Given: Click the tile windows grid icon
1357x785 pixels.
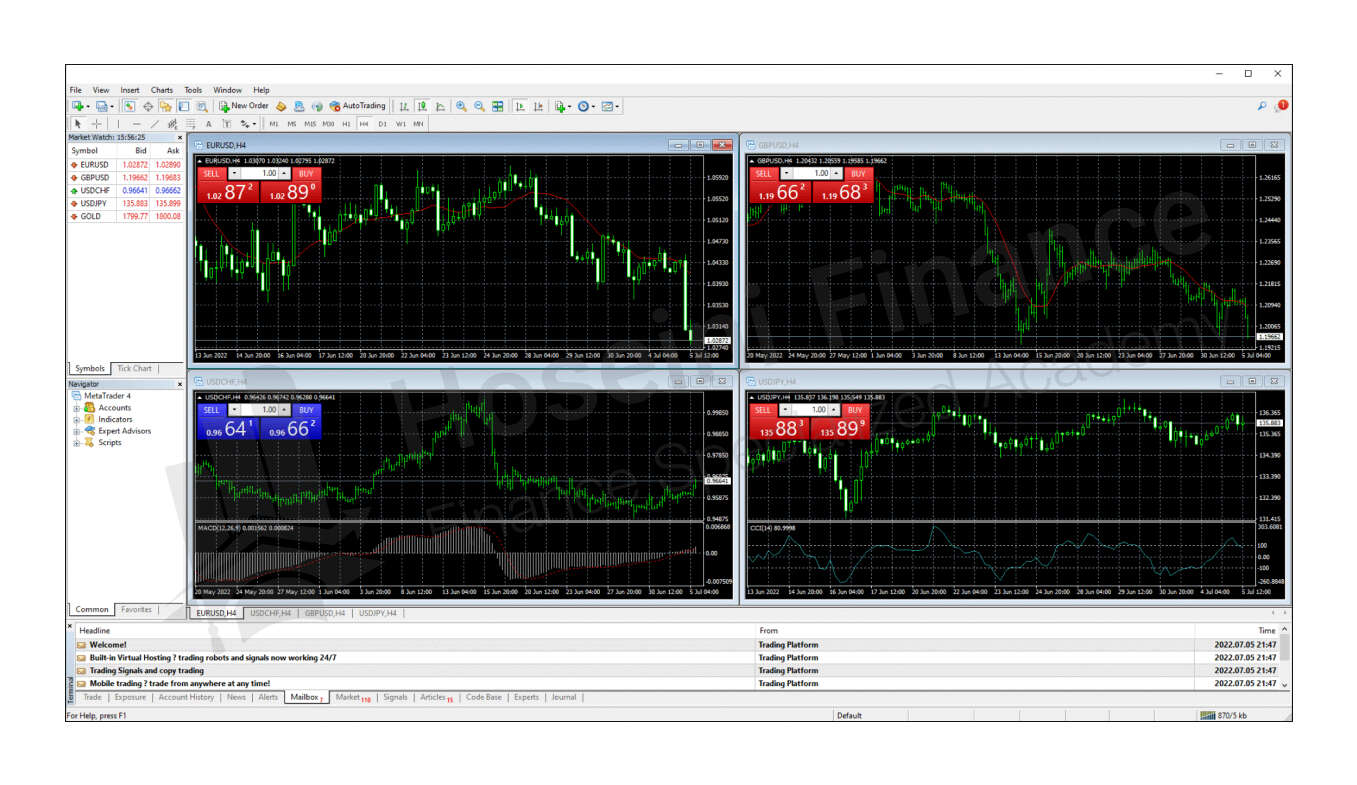Looking at the screenshot, I should coord(498,106).
